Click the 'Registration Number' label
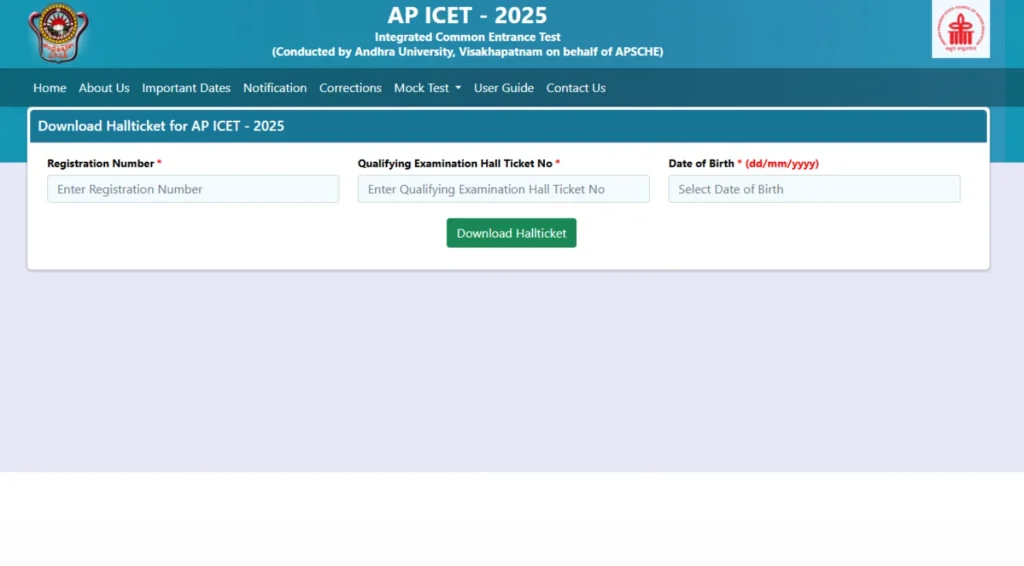Image resolution: width=1024 pixels, height=566 pixels. (101, 163)
